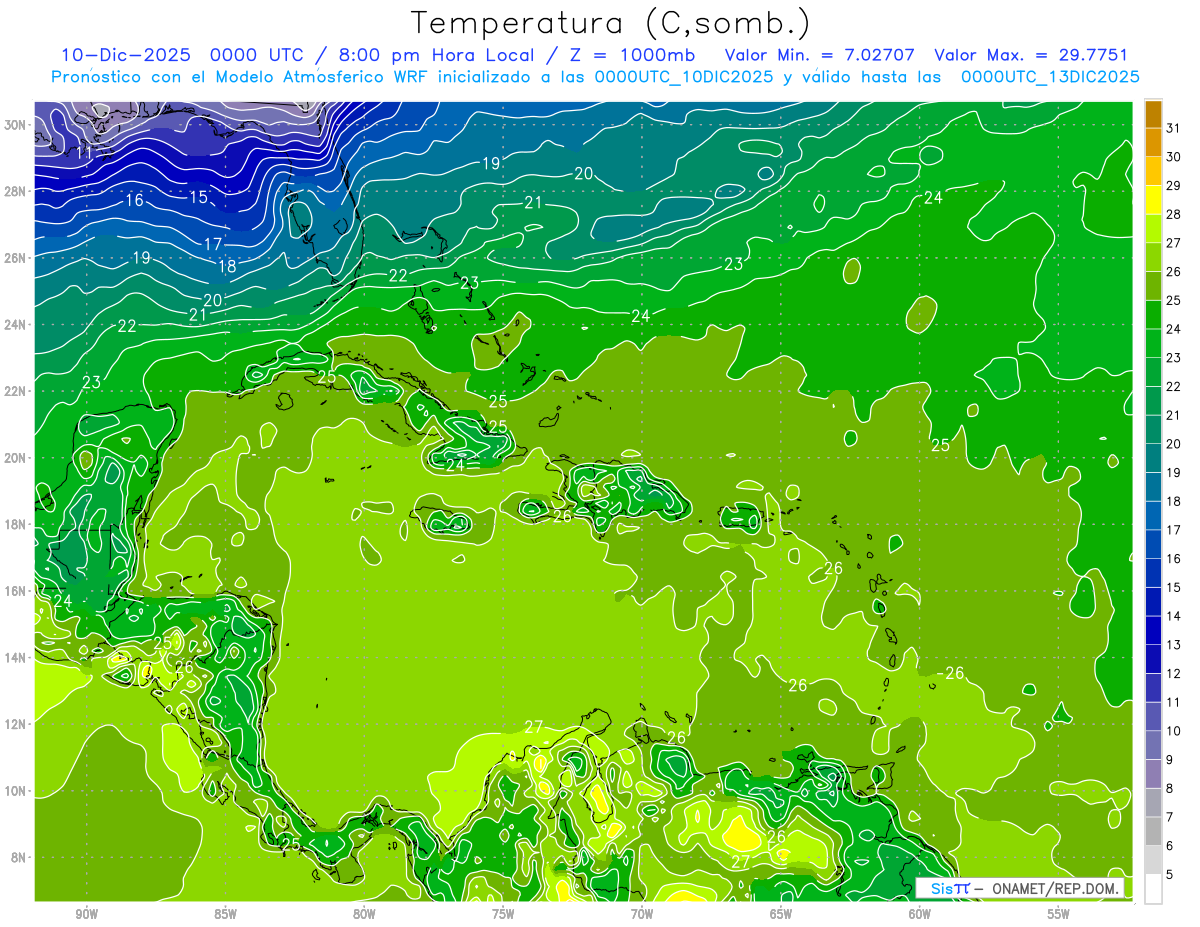The image size is (1200, 927).
Task: Click the 22N latitude axis label
Action: coord(15,391)
